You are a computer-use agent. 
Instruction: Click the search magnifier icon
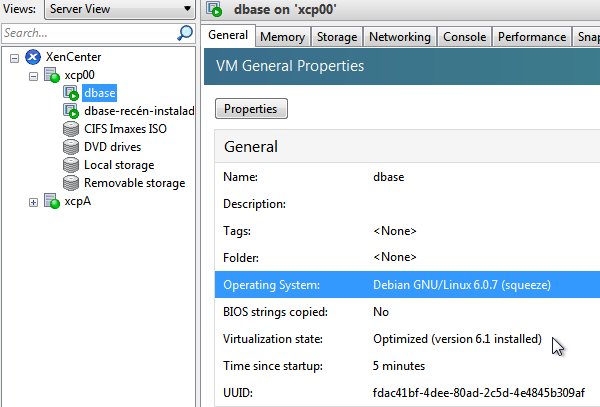click(185, 33)
